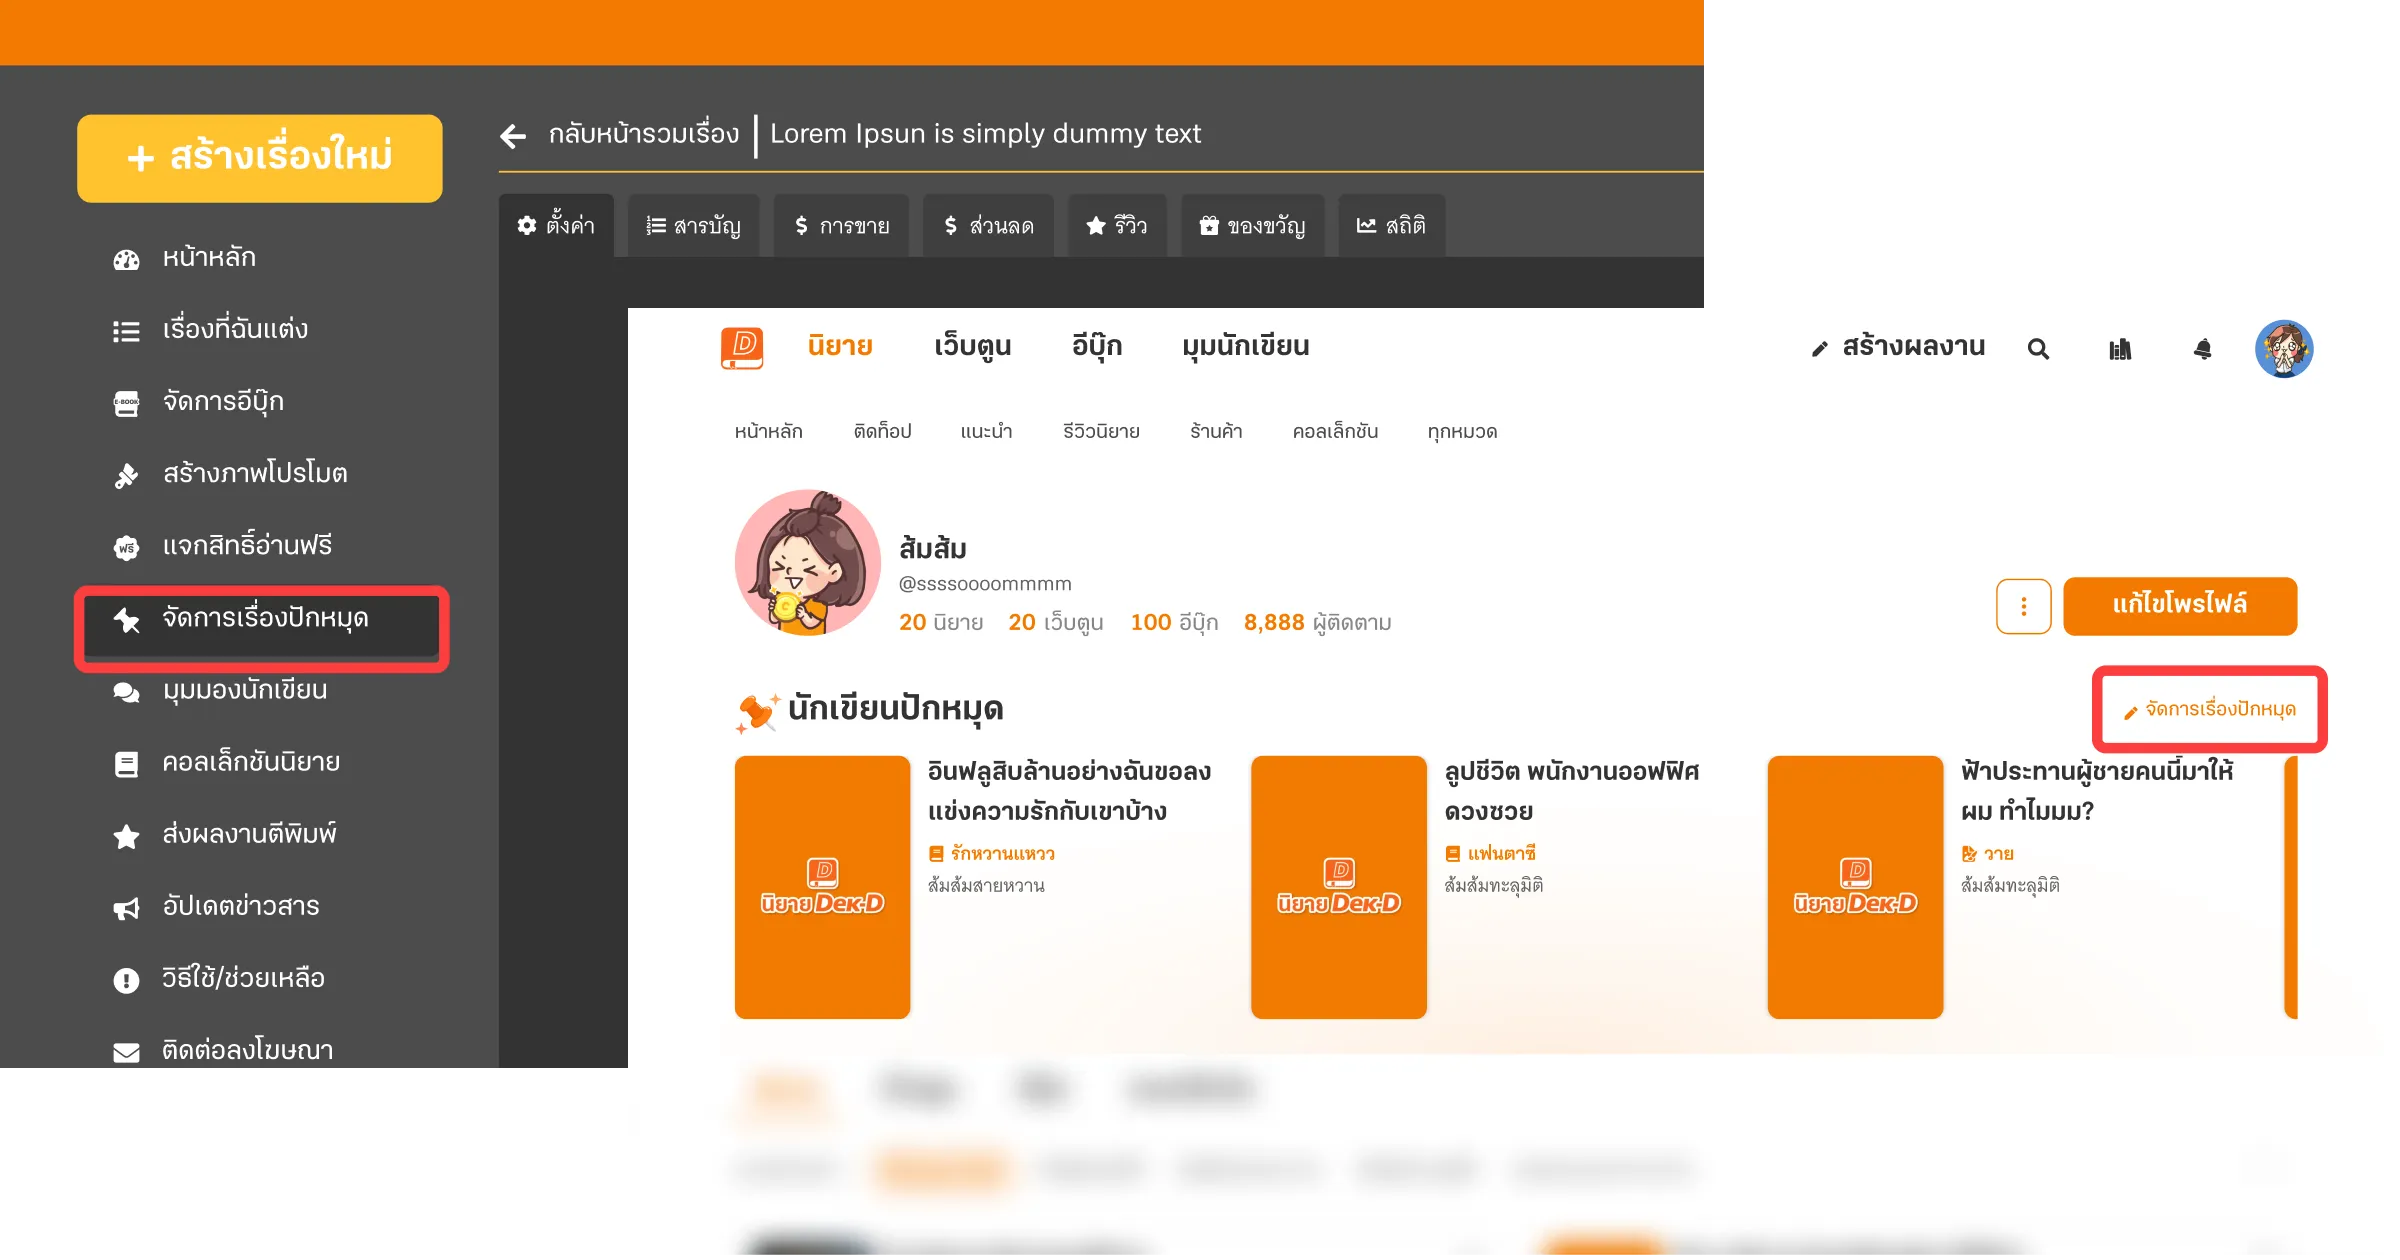The width and height of the screenshot is (2400, 1260).
Task: Click the สร้างเรื่องใหม่ button
Action: pyautogui.click(x=260, y=158)
